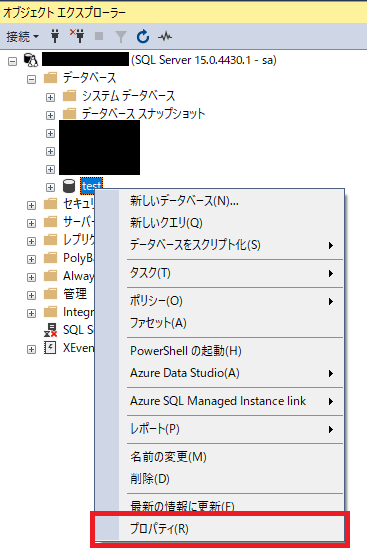
Task: Click the filter funnel icon
Action: [x=121, y=36]
